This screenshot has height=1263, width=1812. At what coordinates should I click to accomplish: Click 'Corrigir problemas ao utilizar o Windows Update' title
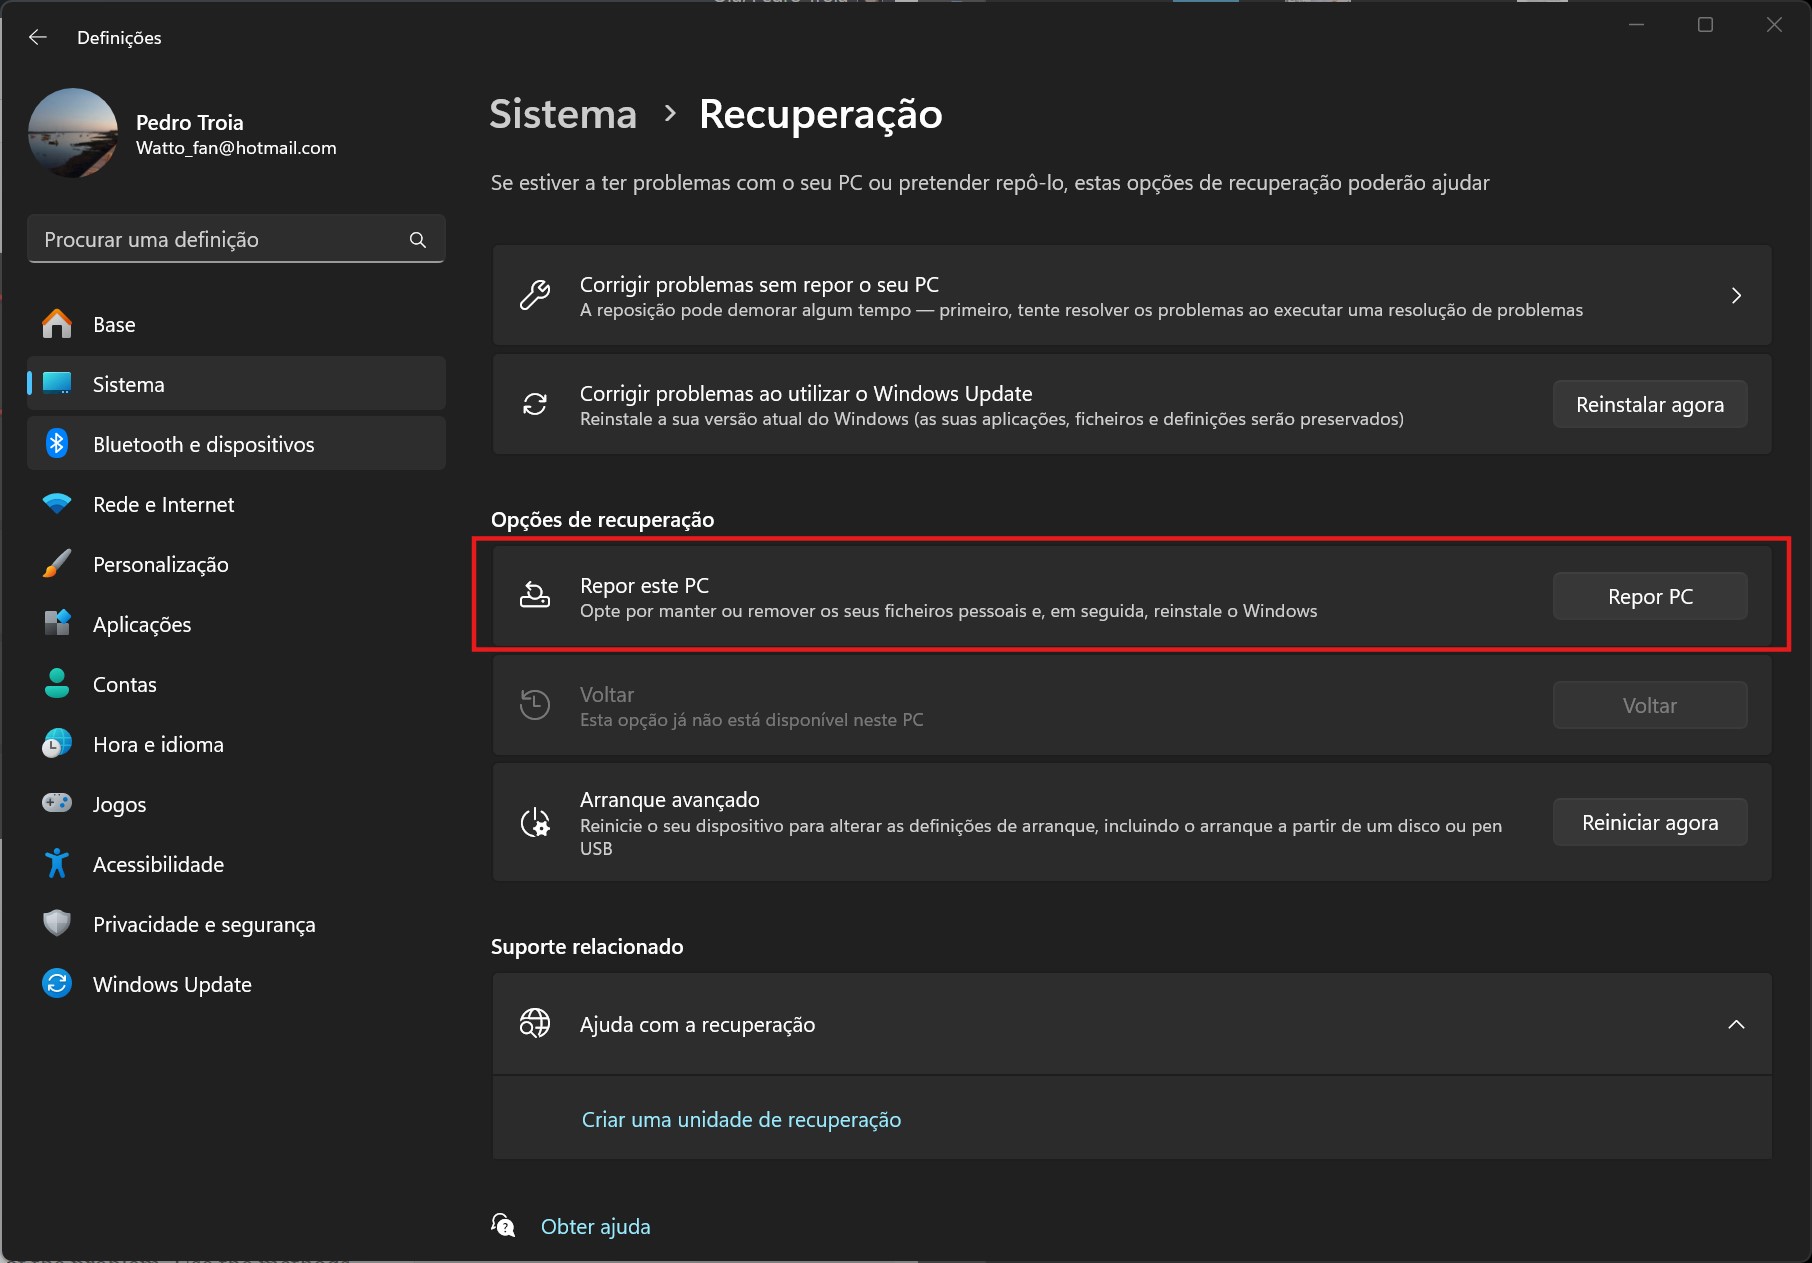point(806,394)
